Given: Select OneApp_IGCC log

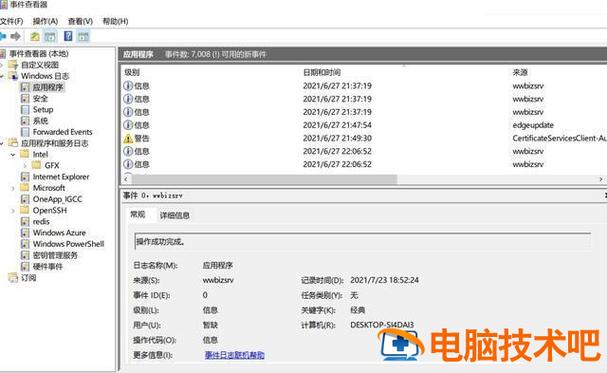Looking at the screenshot, I should pos(57,199).
